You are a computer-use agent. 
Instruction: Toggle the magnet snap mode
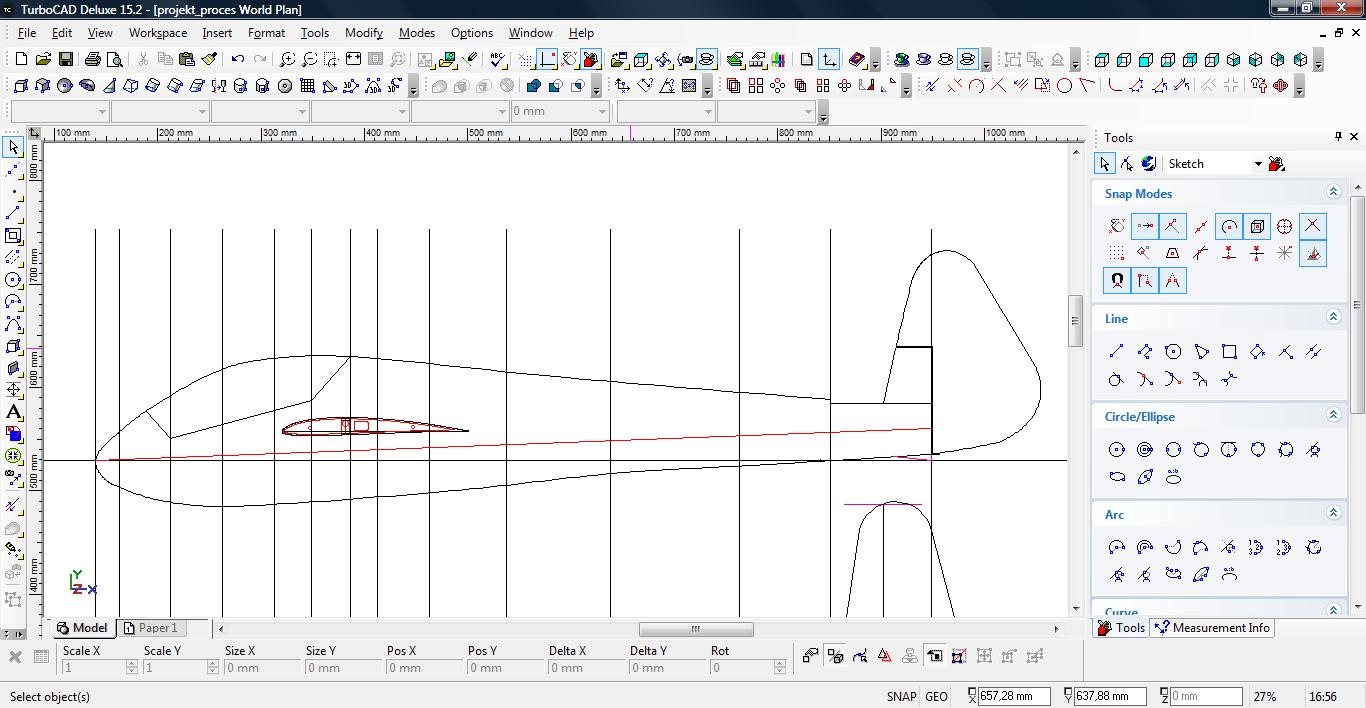click(1117, 281)
